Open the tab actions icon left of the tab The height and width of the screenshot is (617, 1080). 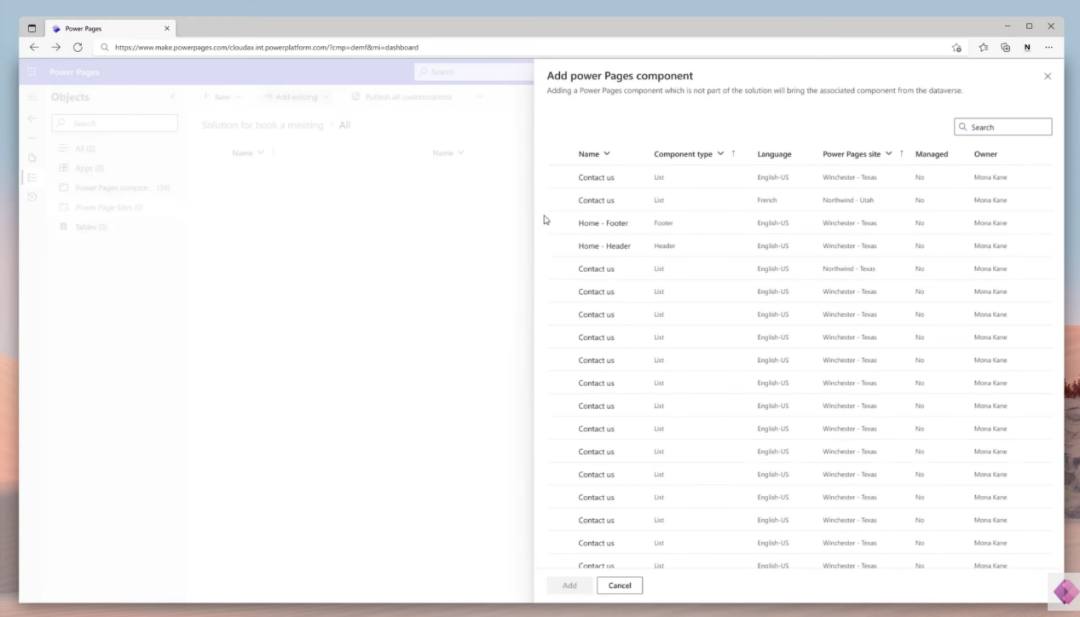click(x=32, y=28)
